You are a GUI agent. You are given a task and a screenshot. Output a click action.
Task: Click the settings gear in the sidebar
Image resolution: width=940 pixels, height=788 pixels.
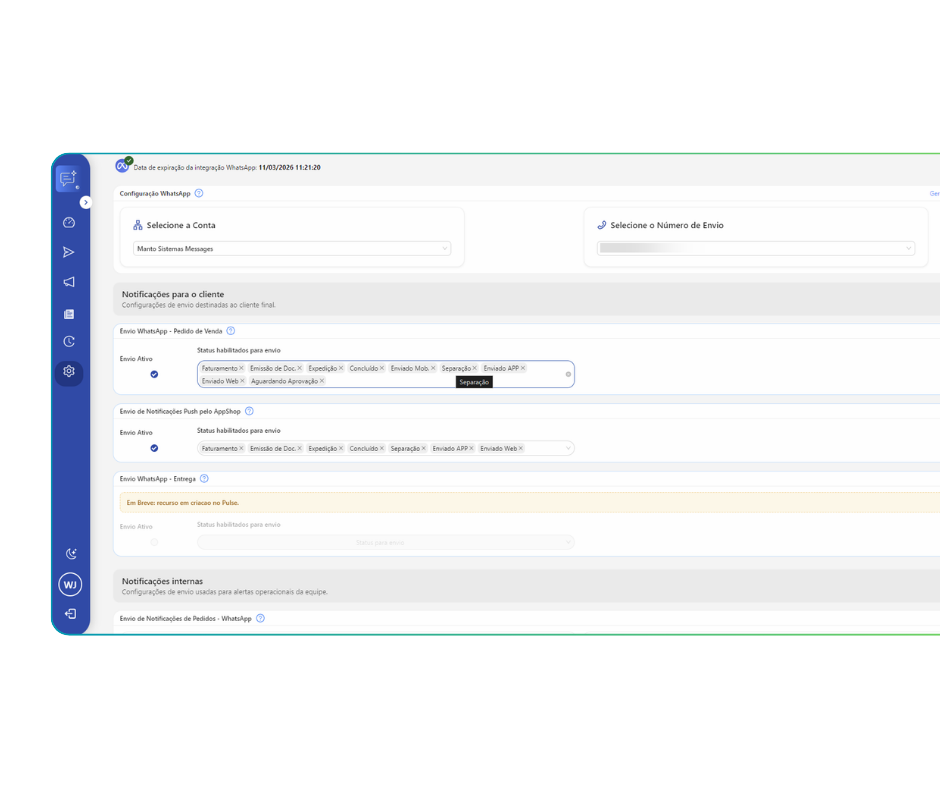(x=68, y=371)
